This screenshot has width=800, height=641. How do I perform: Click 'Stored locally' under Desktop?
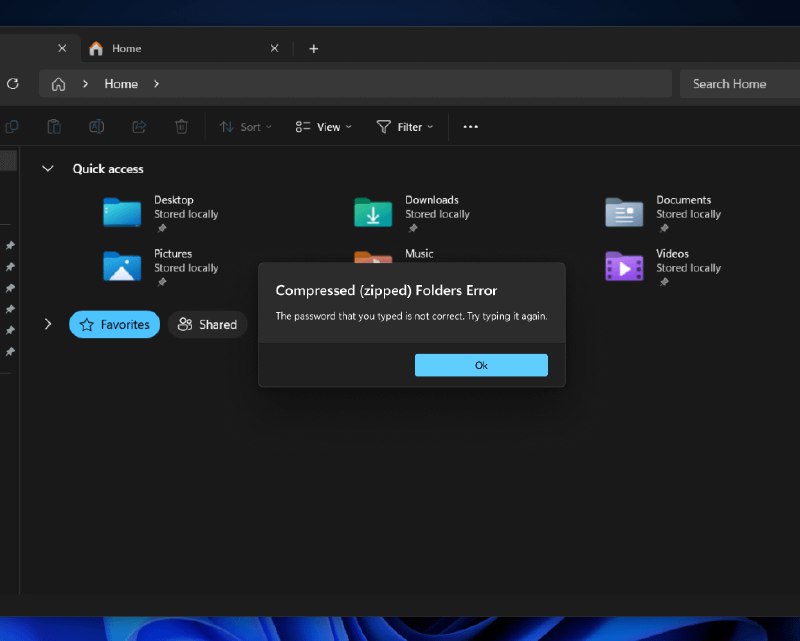coord(186,214)
